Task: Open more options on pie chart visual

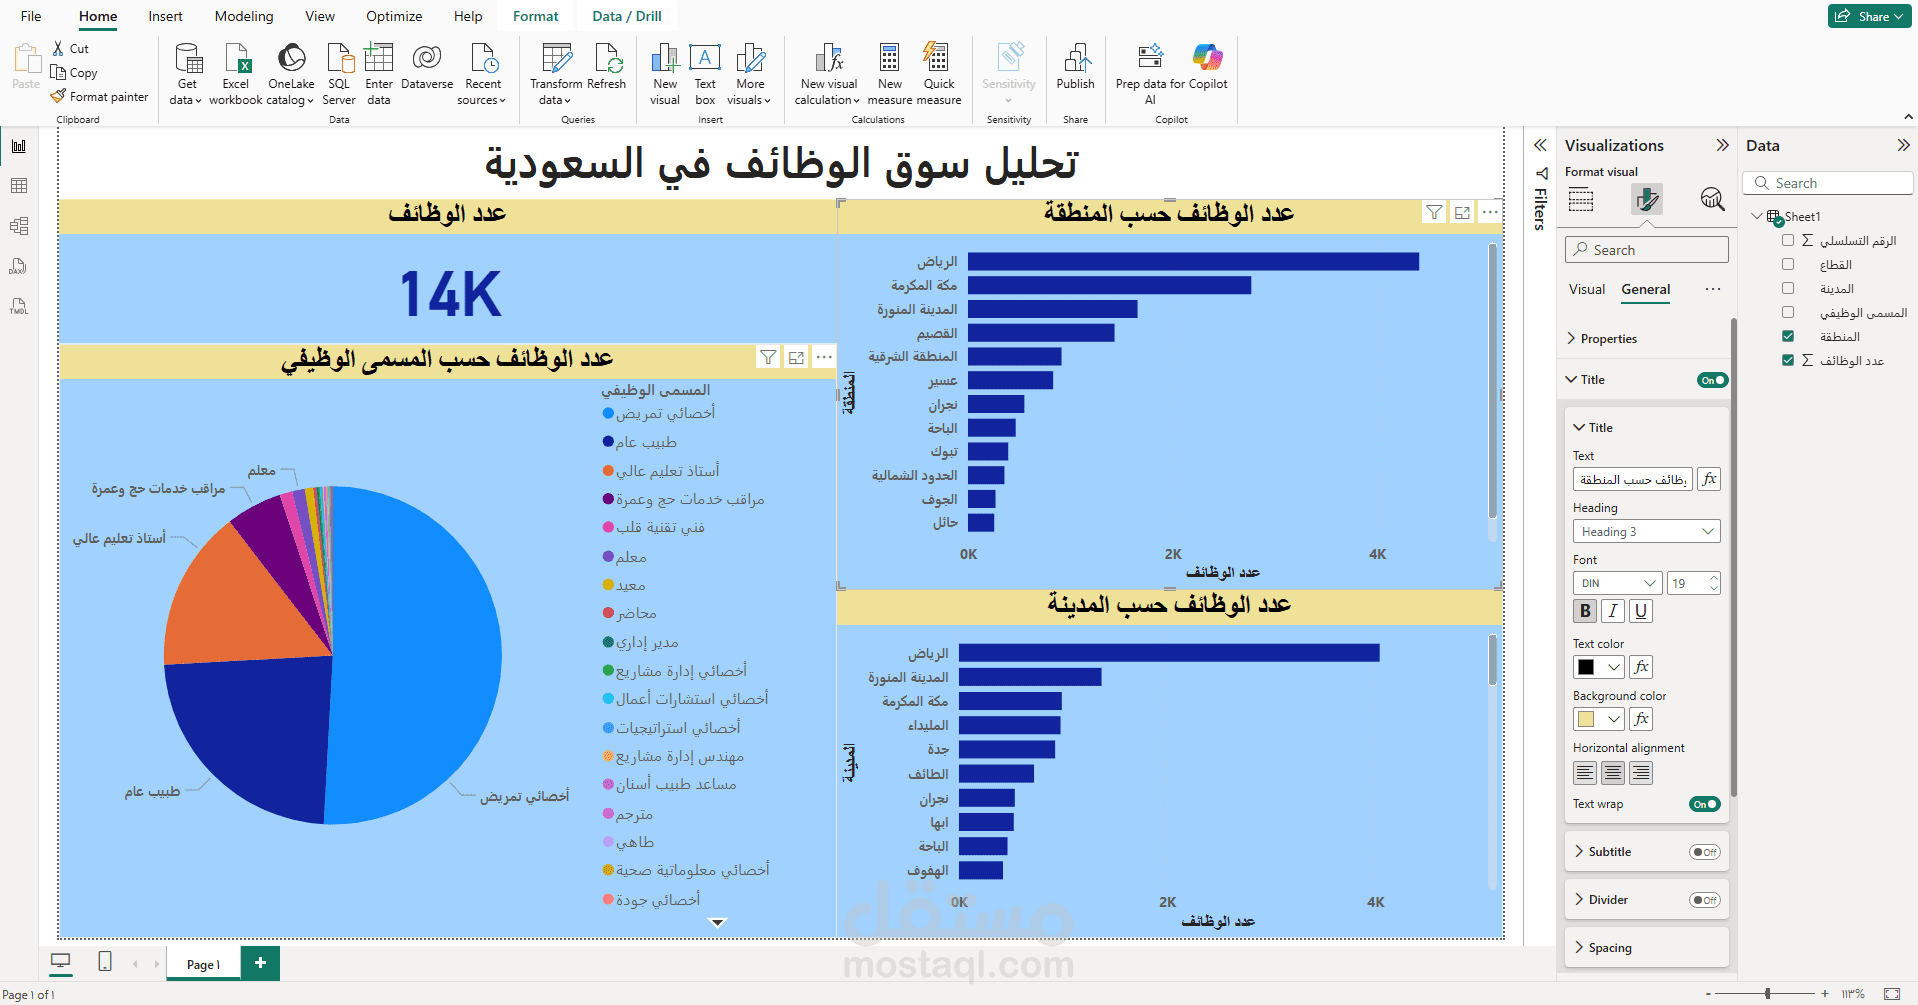Action: pyautogui.click(x=824, y=357)
